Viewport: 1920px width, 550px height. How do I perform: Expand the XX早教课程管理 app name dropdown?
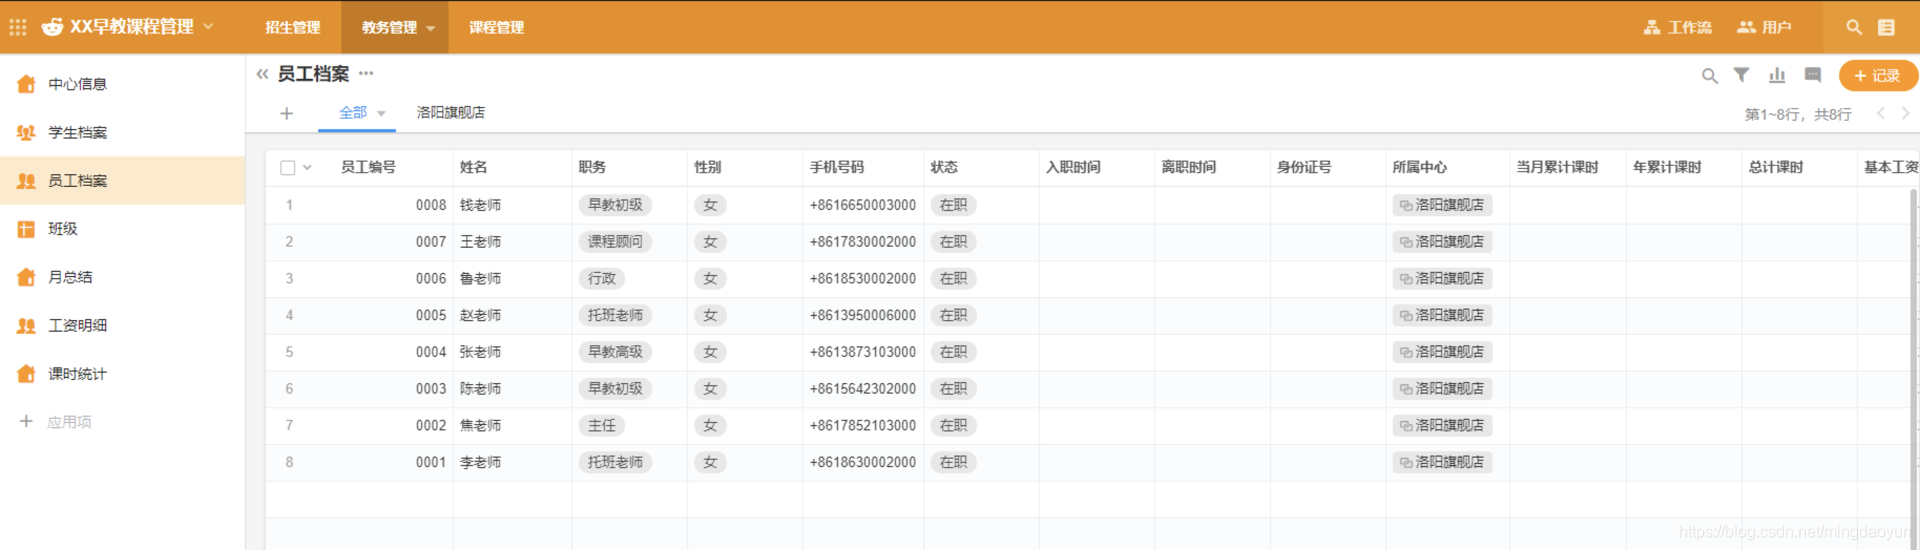(208, 26)
